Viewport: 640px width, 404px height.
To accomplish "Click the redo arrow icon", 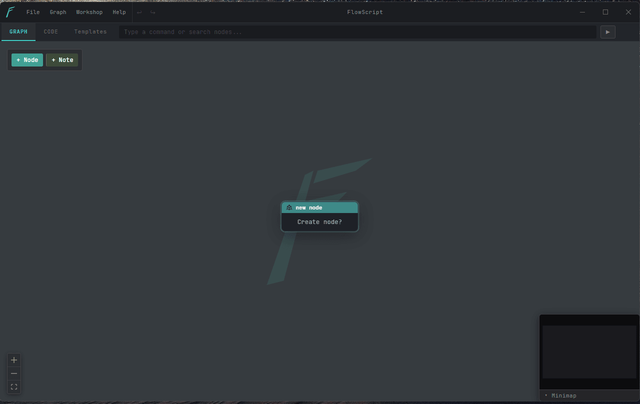I will tap(153, 12).
